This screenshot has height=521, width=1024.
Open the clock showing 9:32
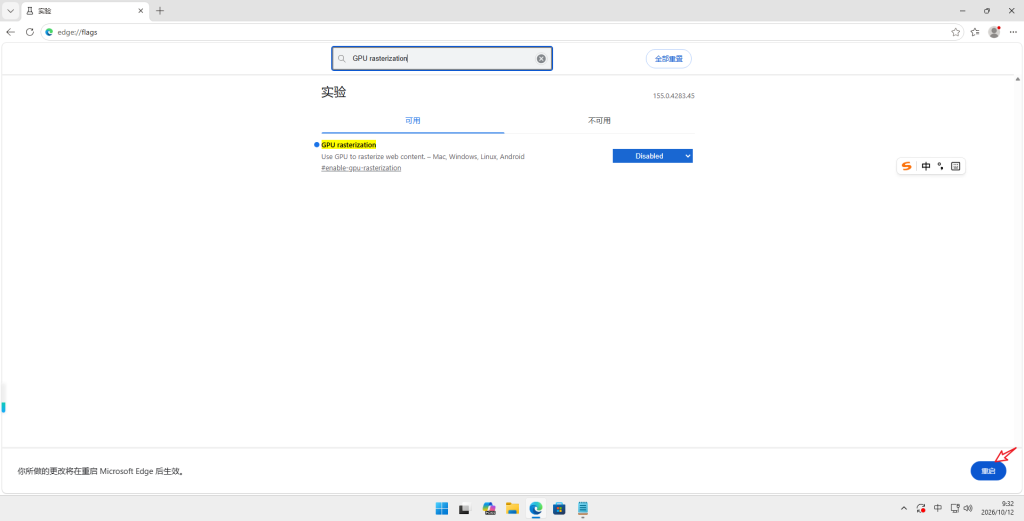(x=998, y=508)
